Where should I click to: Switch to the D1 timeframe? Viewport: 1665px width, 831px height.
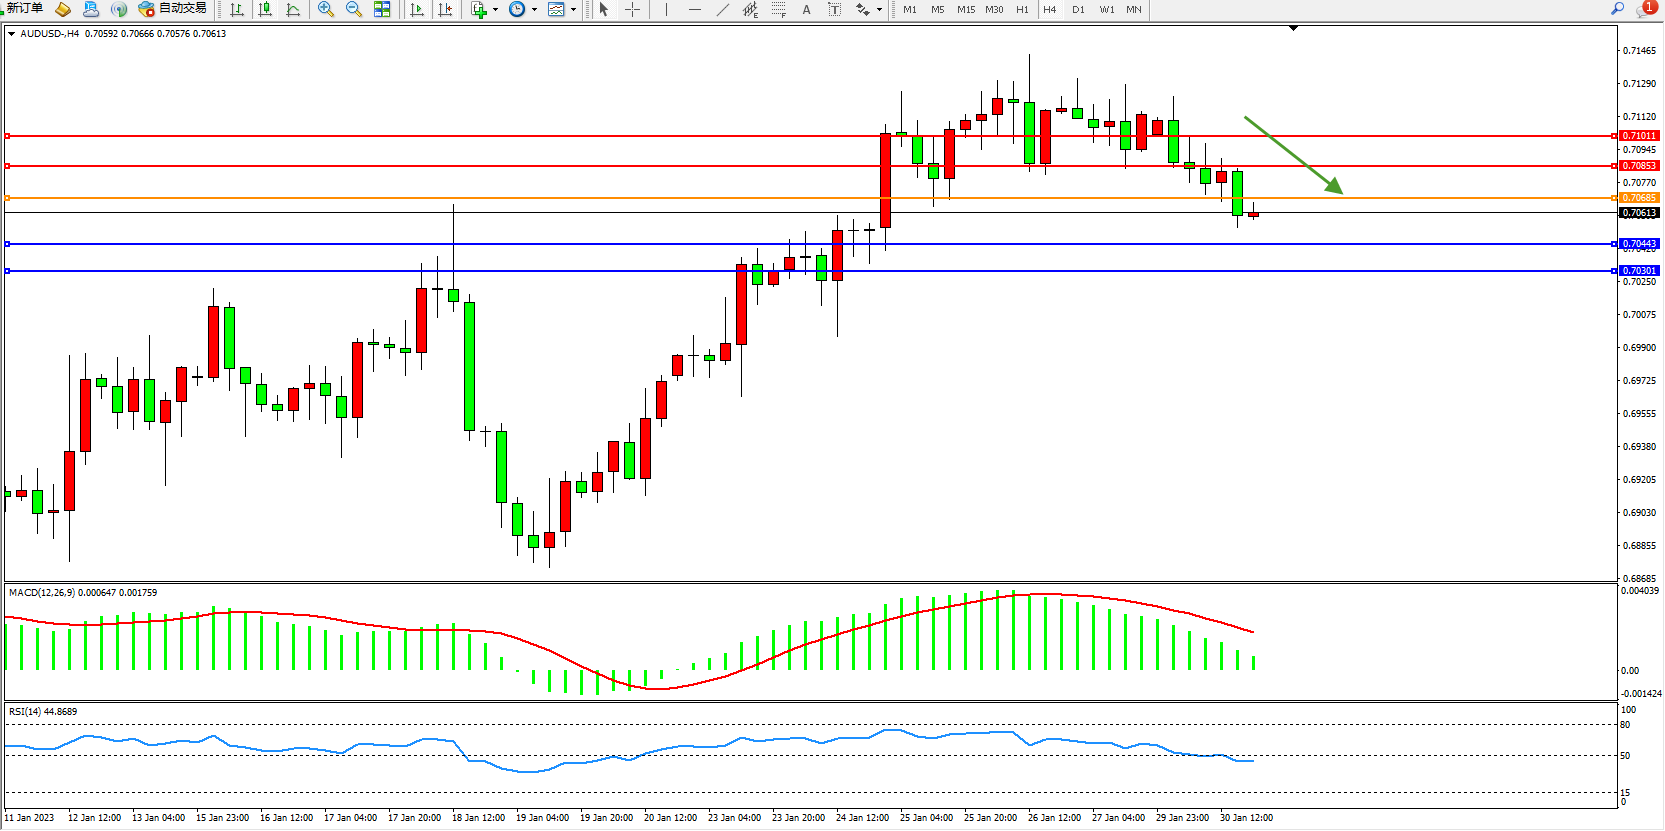click(1078, 9)
